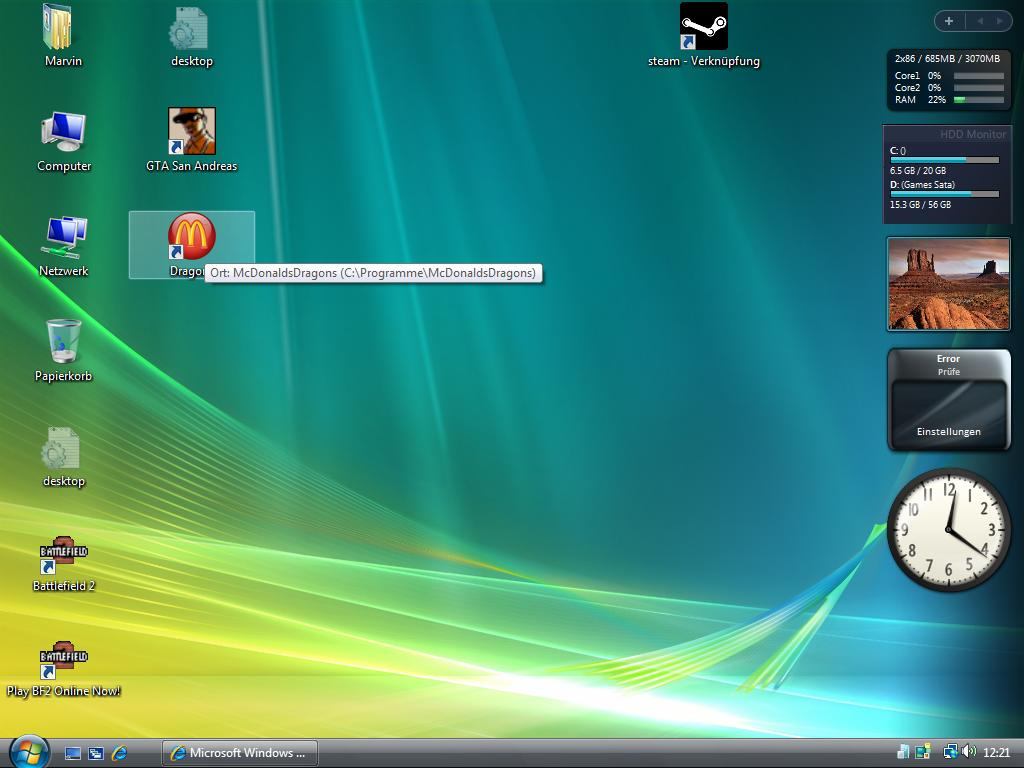1024x768 pixels.
Task: Open the volume speaker tray icon
Action: (x=969, y=752)
